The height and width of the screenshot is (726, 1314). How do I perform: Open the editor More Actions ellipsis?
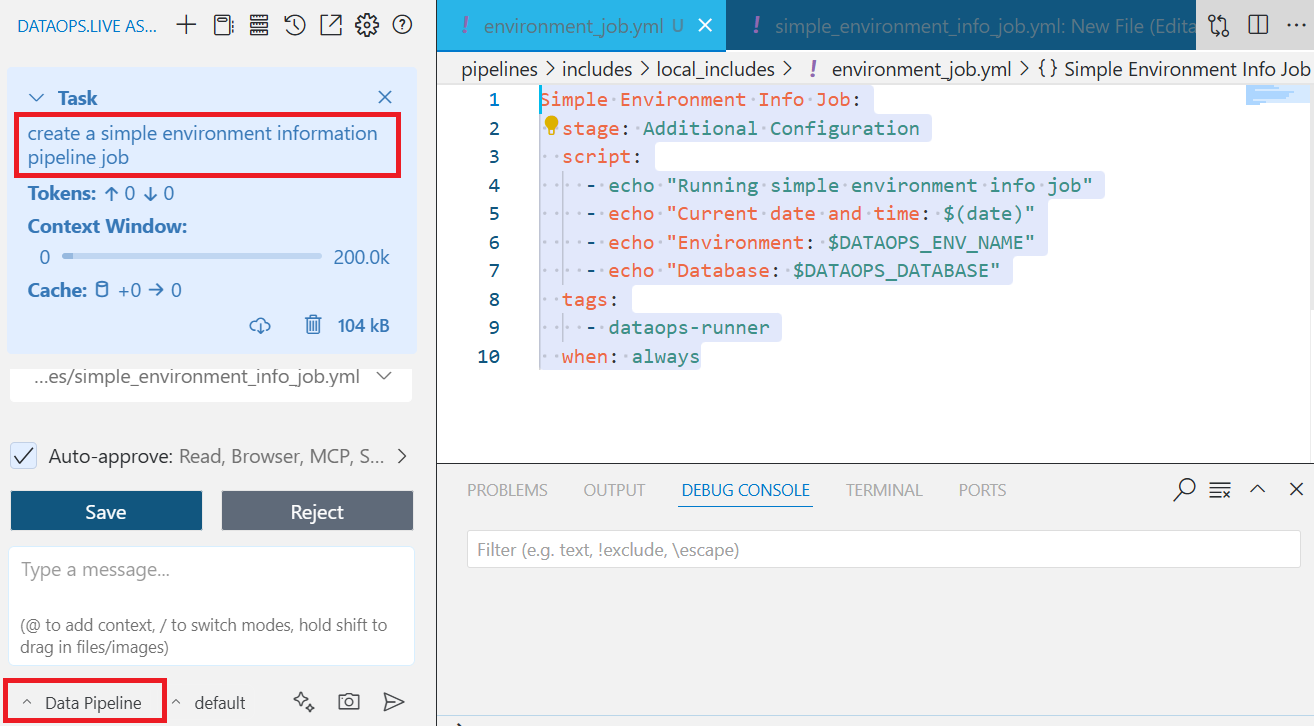pyautogui.click(x=1296, y=26)
